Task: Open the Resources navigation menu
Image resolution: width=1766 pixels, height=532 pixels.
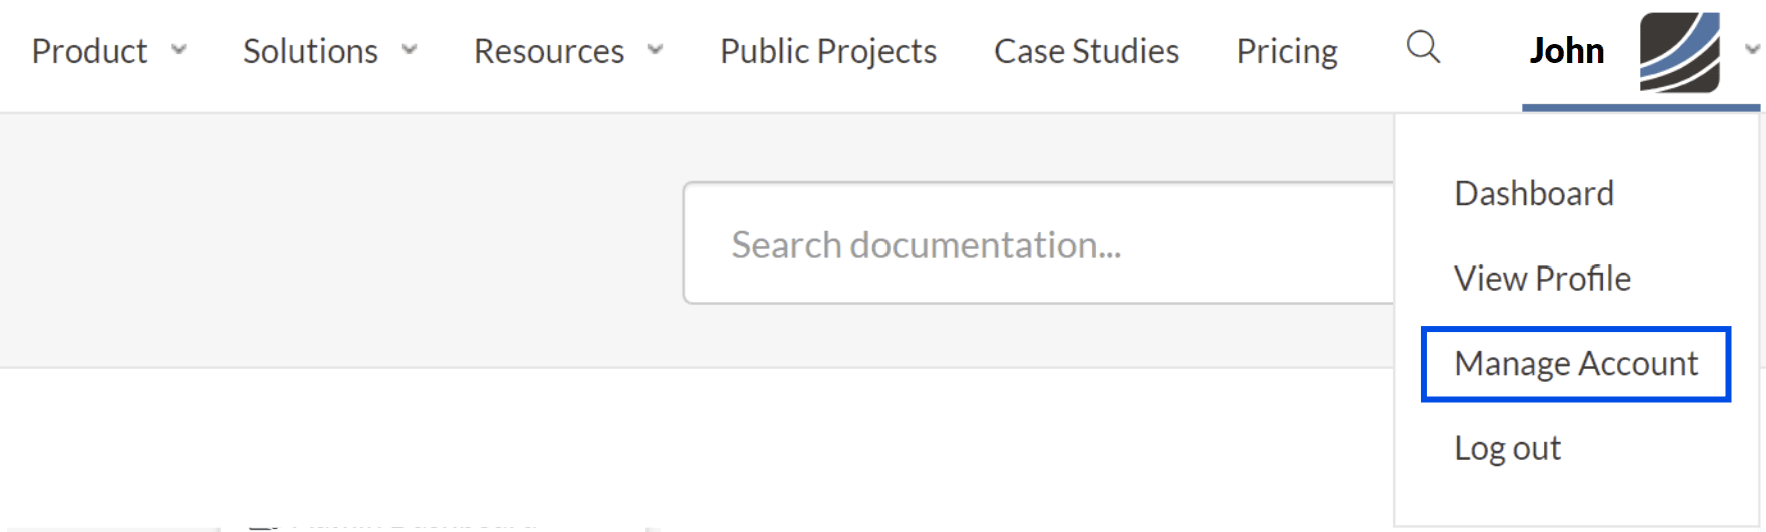Action: (548, 51)
